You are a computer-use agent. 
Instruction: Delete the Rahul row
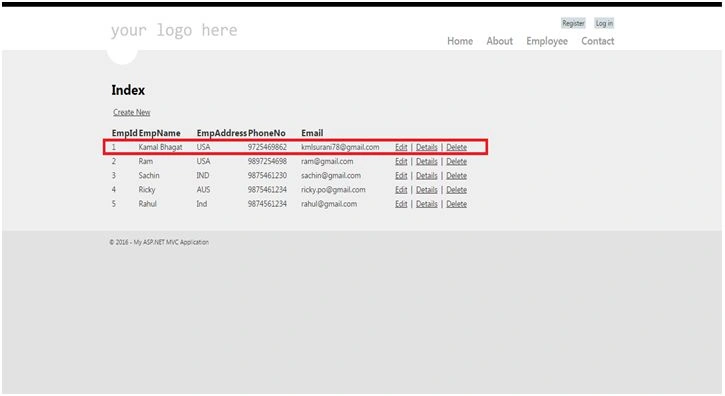coord(456,204)
